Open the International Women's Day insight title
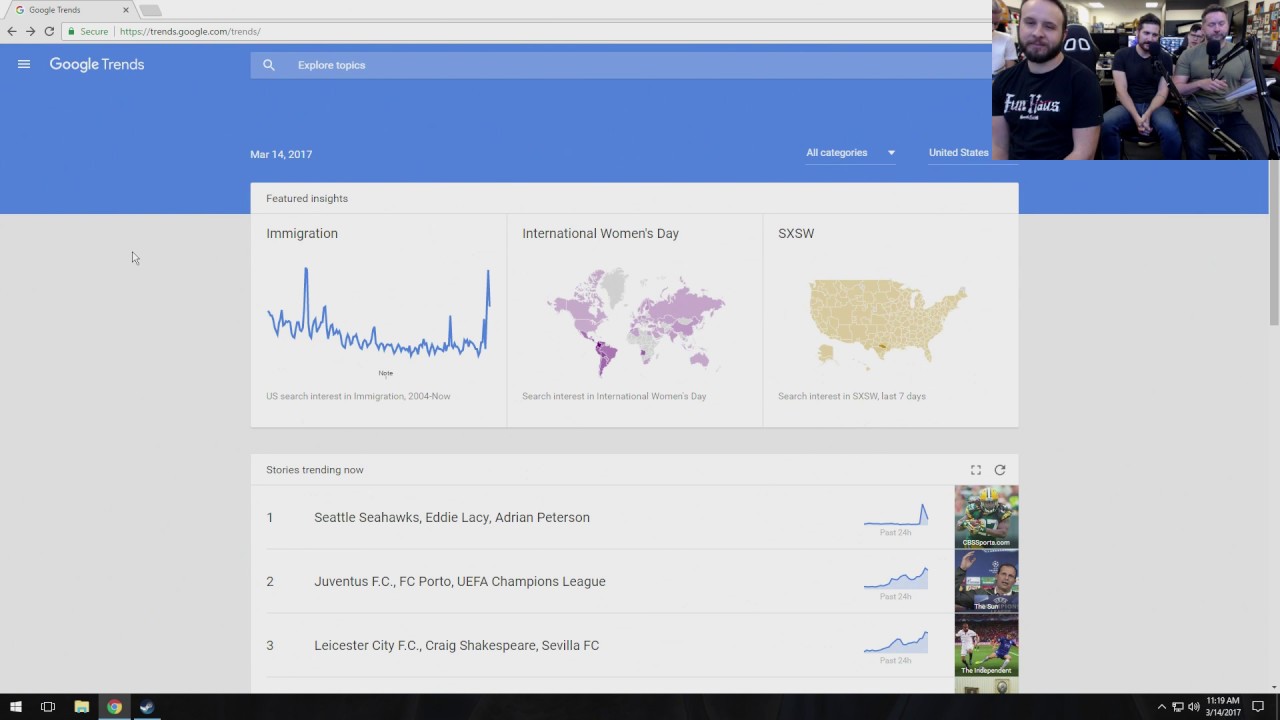 600,233
